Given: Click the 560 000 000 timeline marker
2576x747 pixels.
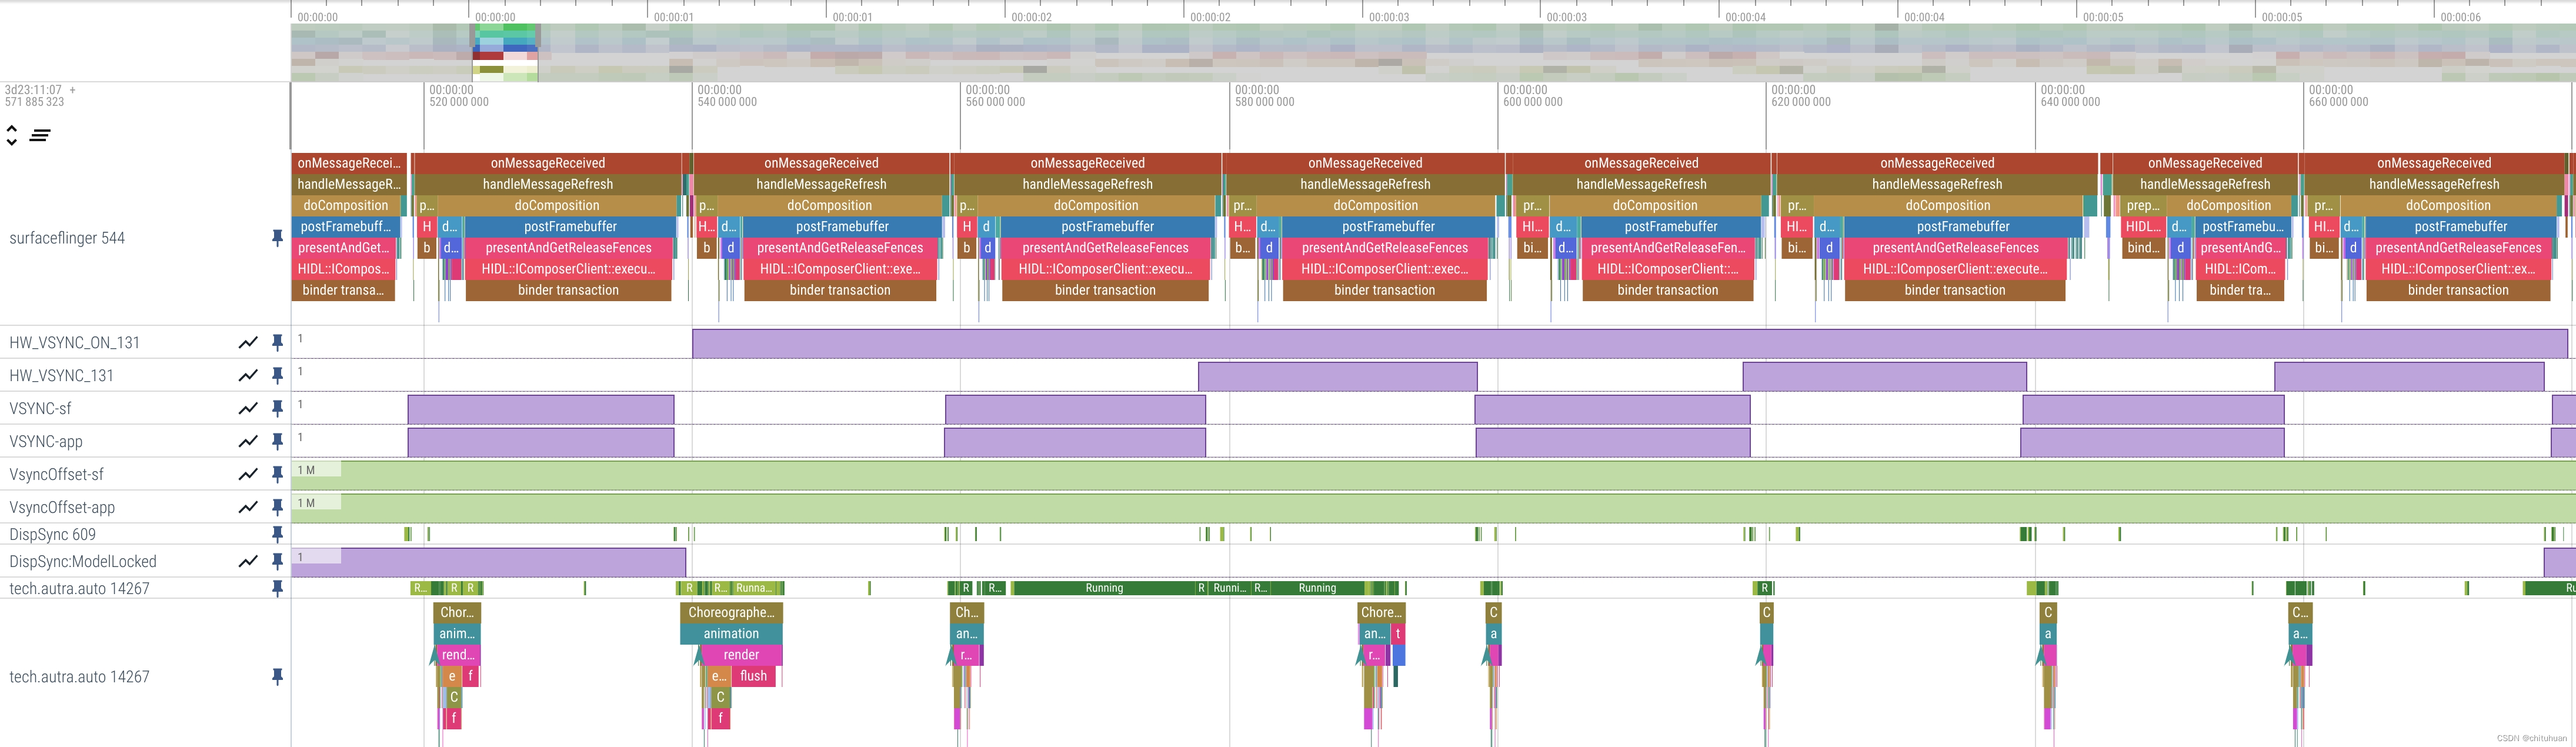Looking at the screenshot, I should coord(995,102).
